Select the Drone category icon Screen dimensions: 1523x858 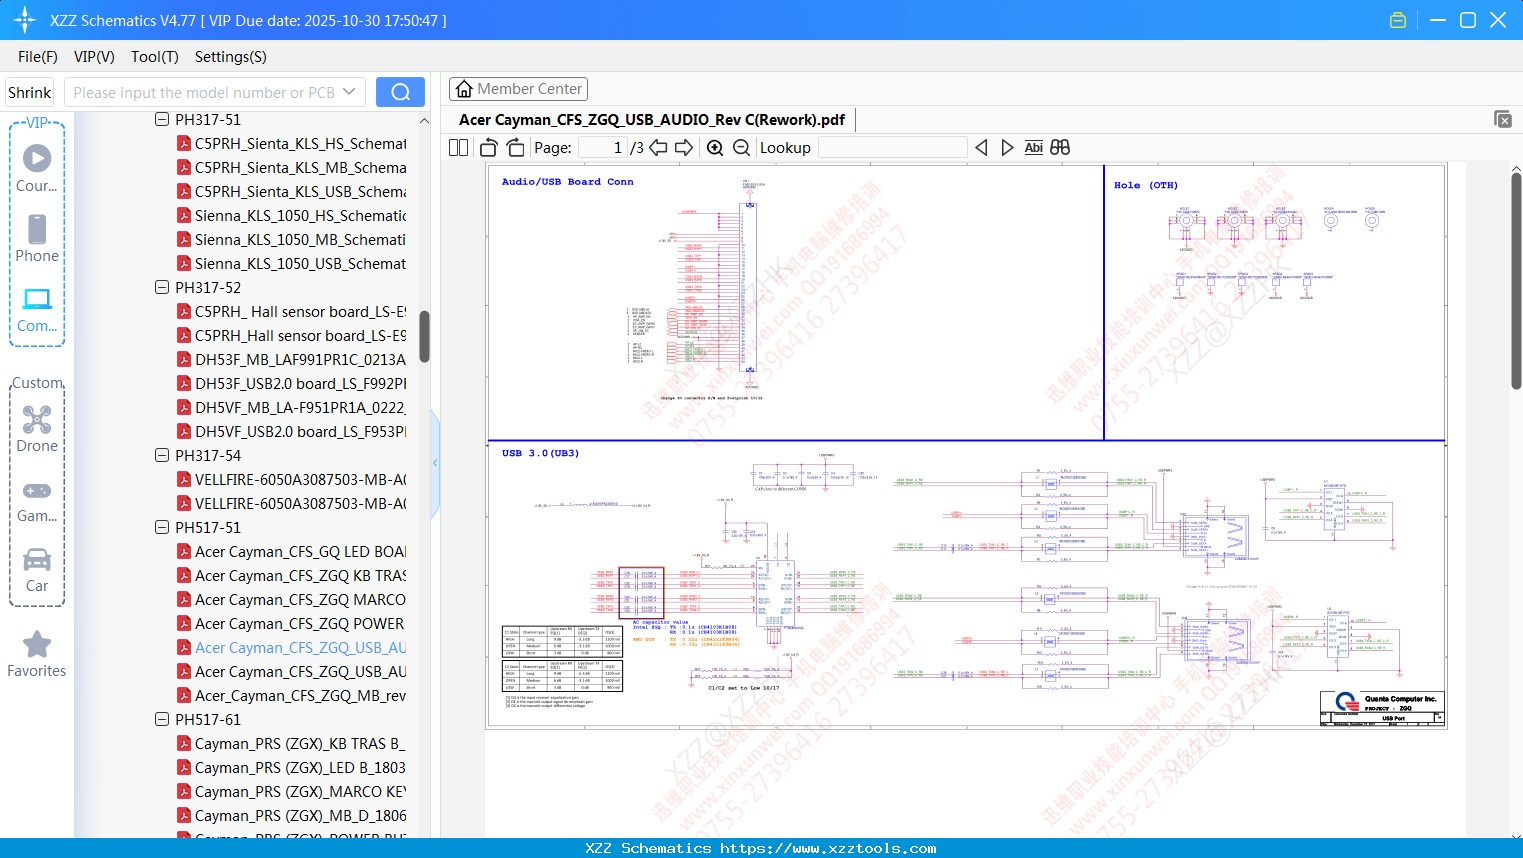[x=37, y=430]
